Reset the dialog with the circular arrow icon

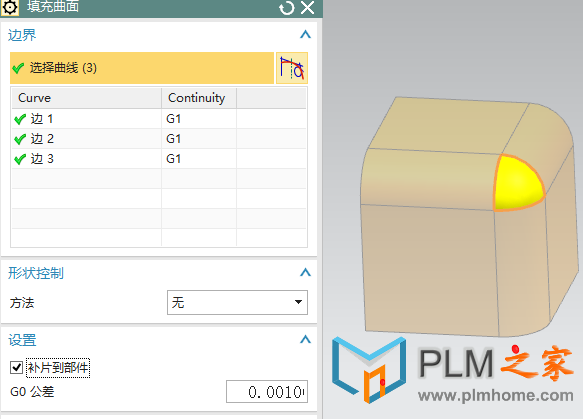click(287, 7)
